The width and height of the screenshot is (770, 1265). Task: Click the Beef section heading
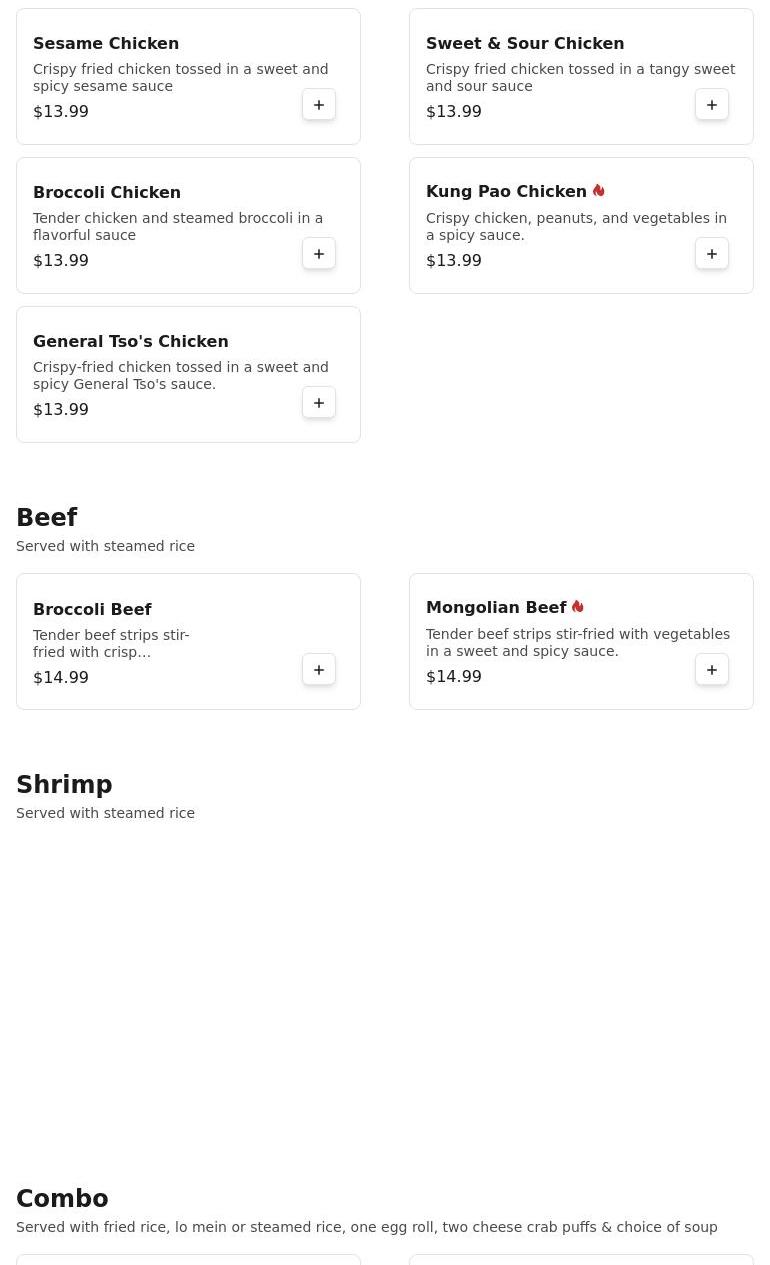(47, 518)
